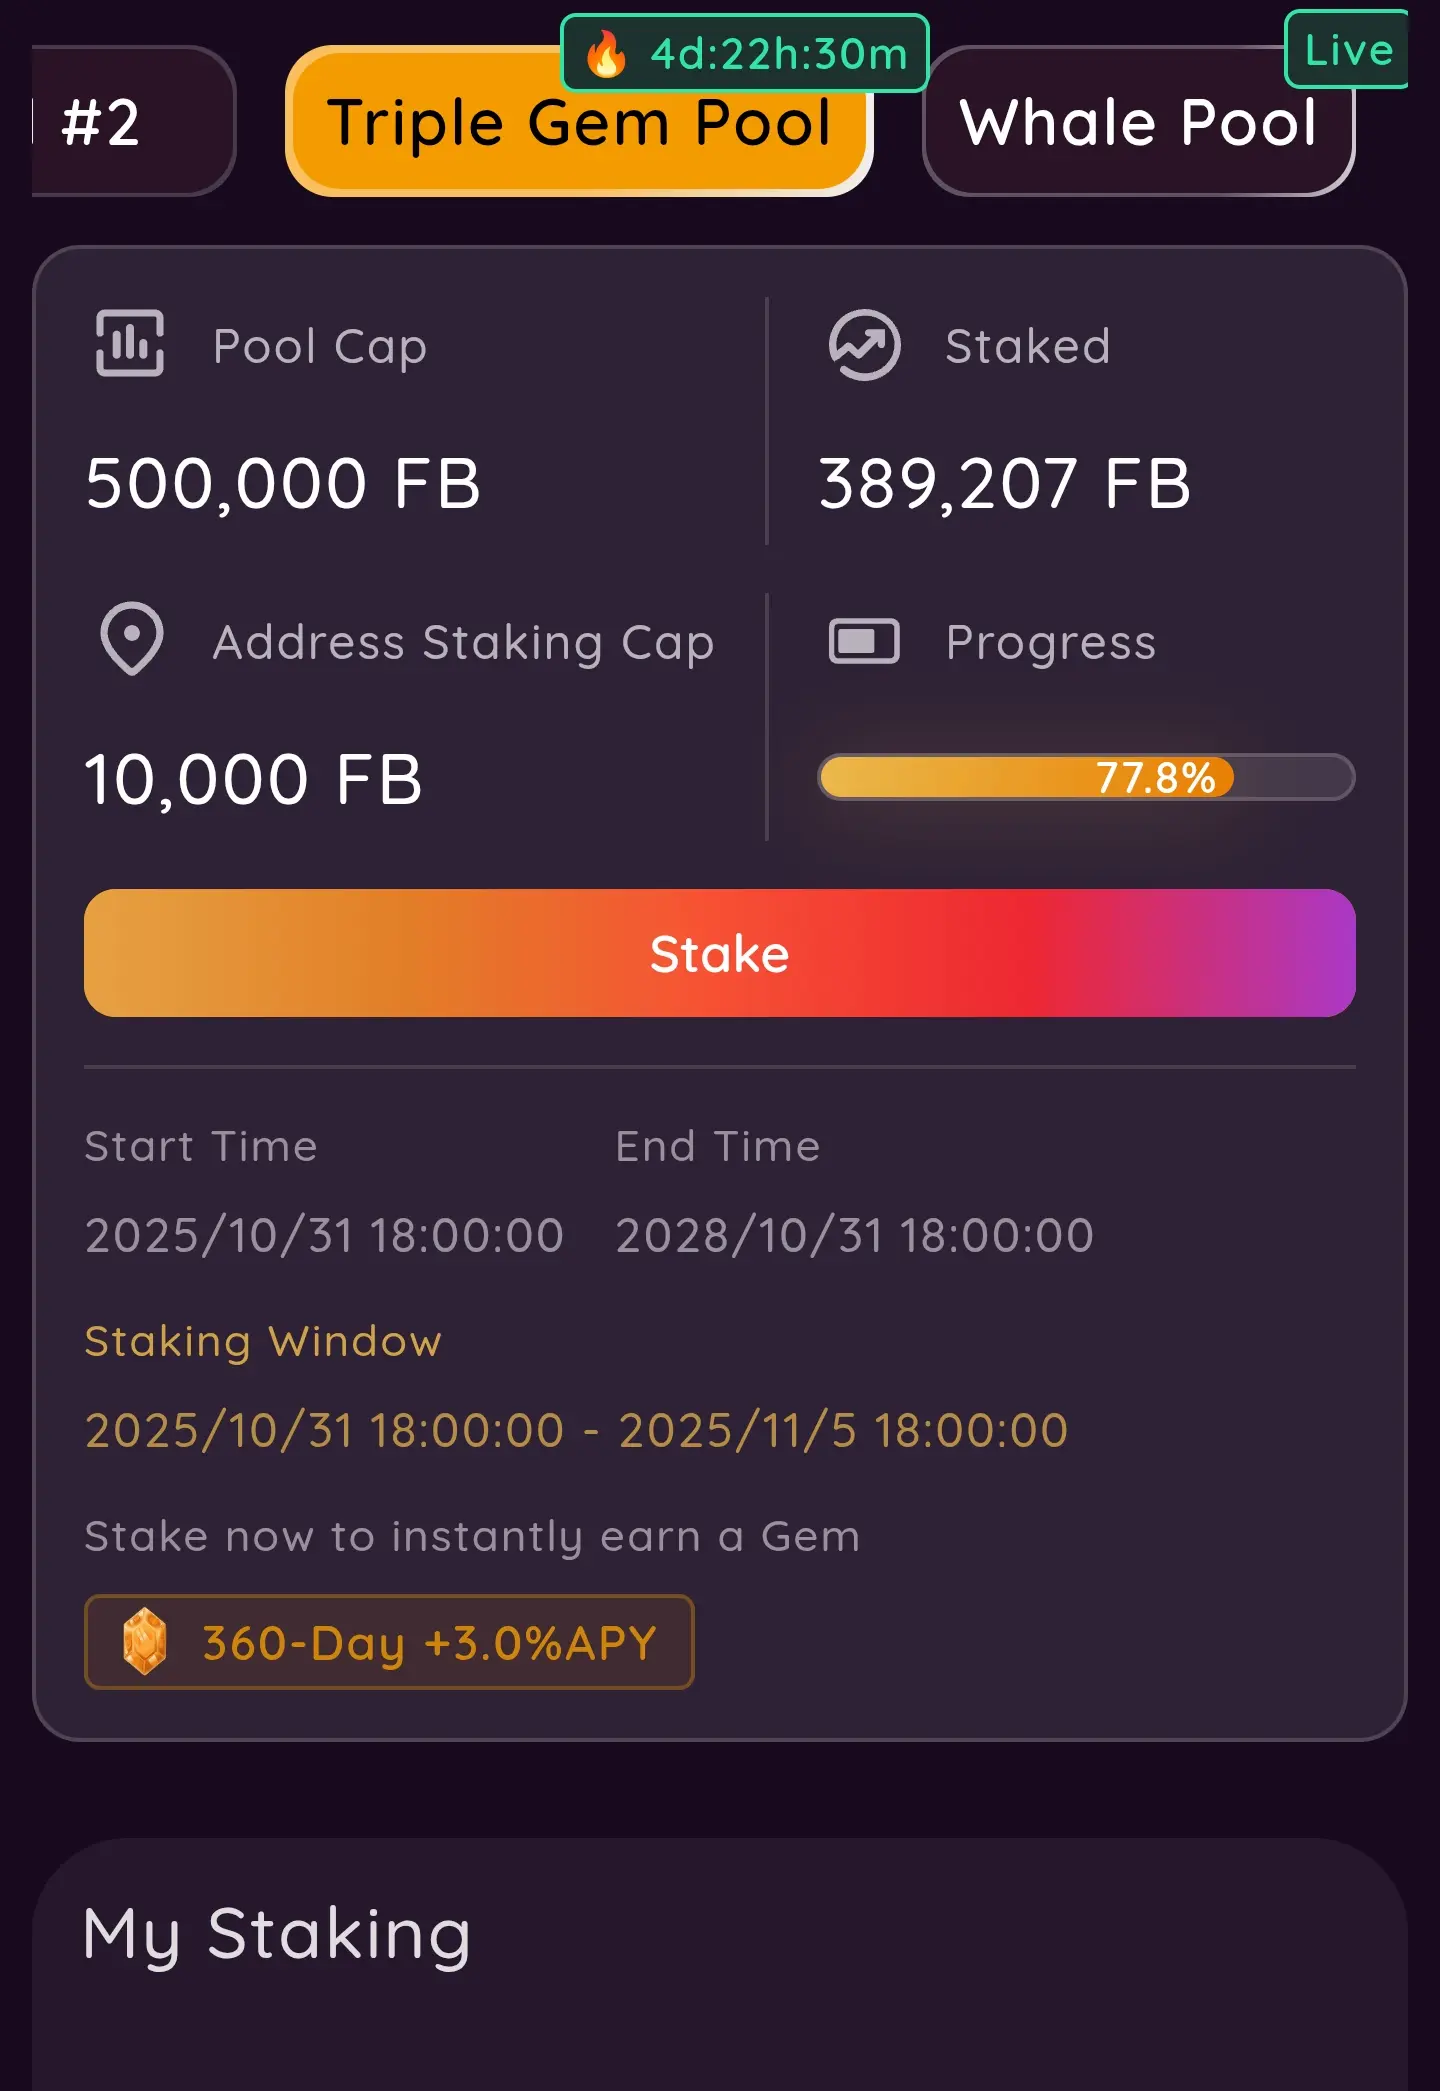Click the Address Staking Cap pin icon
This screenshot has height=2091, width=1440.
tap(131, 639)
